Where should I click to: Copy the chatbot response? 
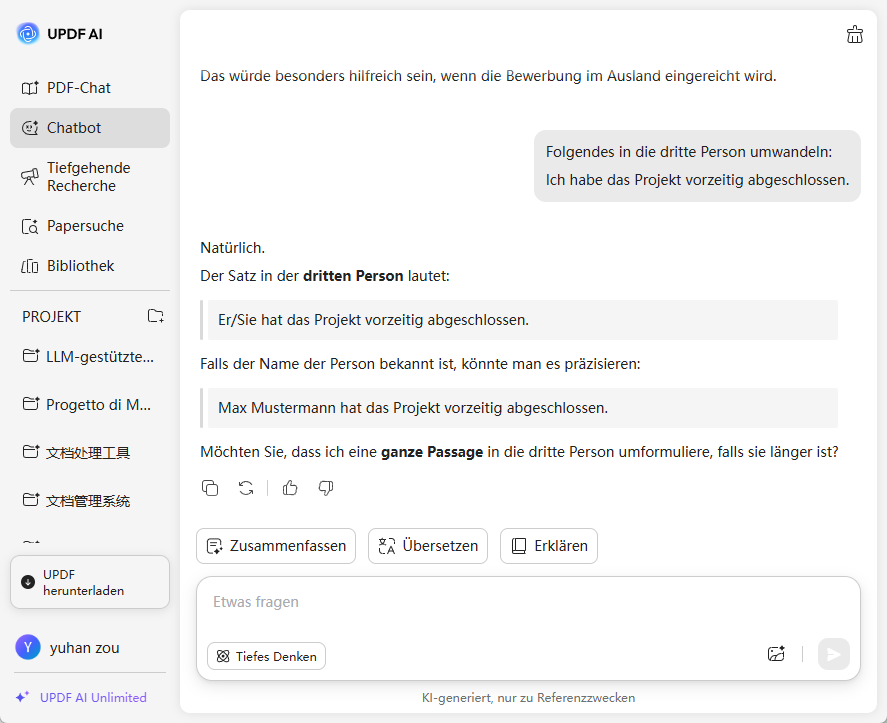point(210,488)
